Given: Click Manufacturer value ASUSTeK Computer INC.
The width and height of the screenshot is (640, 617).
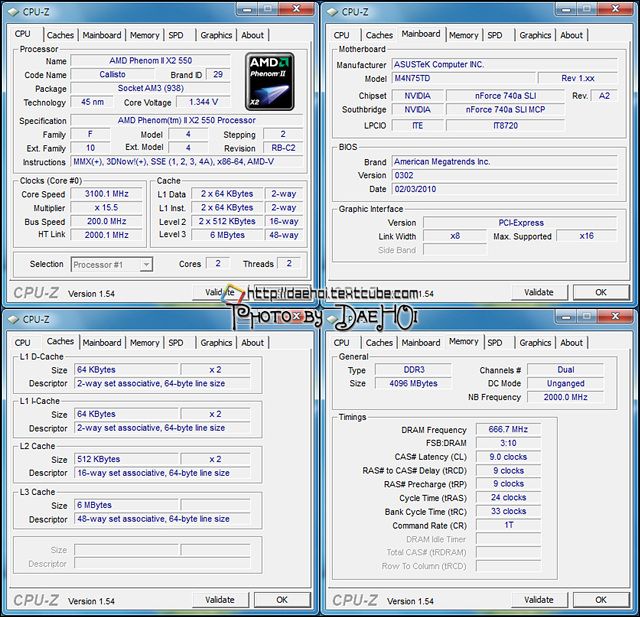Looking at the screenshot, I should [x=504, y=64].
